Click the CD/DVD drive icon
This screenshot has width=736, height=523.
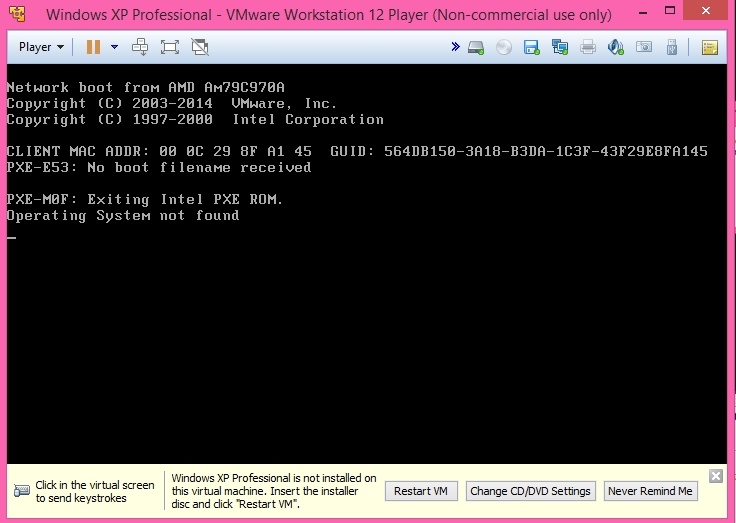coord(504,47)
